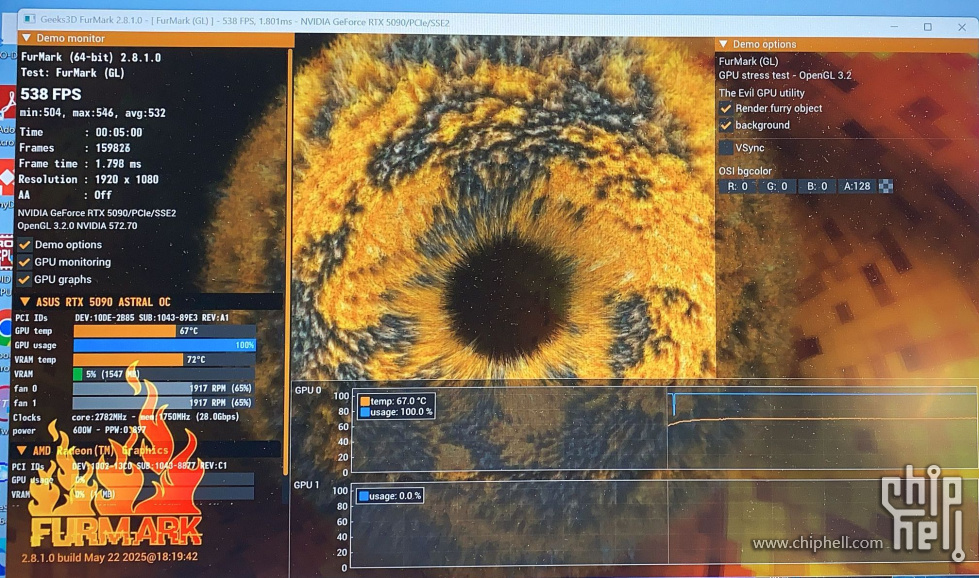The width and height of the screenshot is (979, 578).
Task: Collapse the Demo options panel triangle
Action: coord(723,44)
